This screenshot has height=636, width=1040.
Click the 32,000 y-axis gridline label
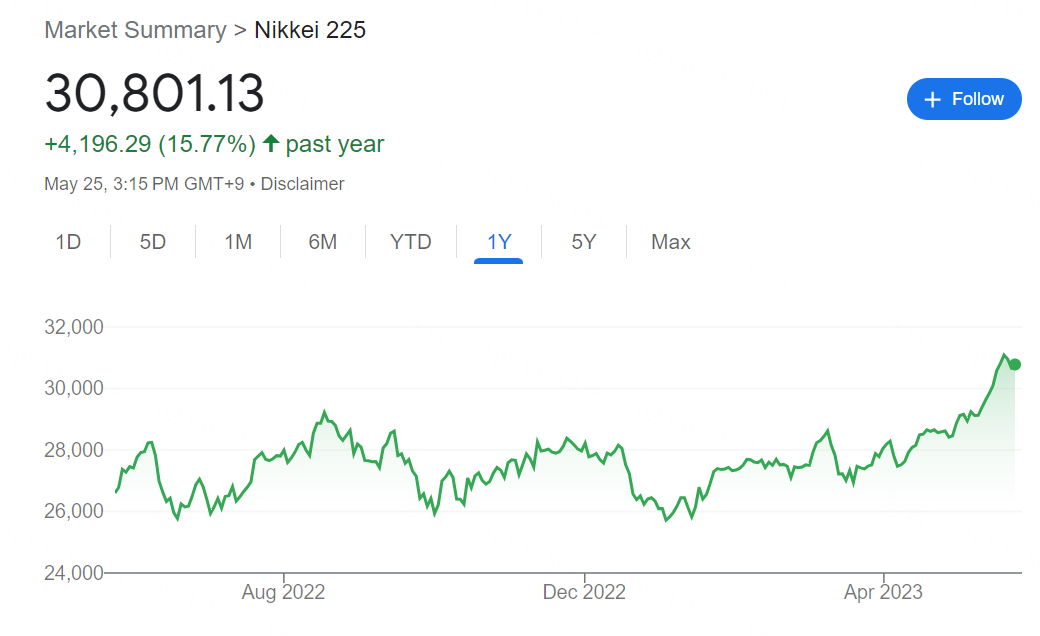click(x=75, y=327)
